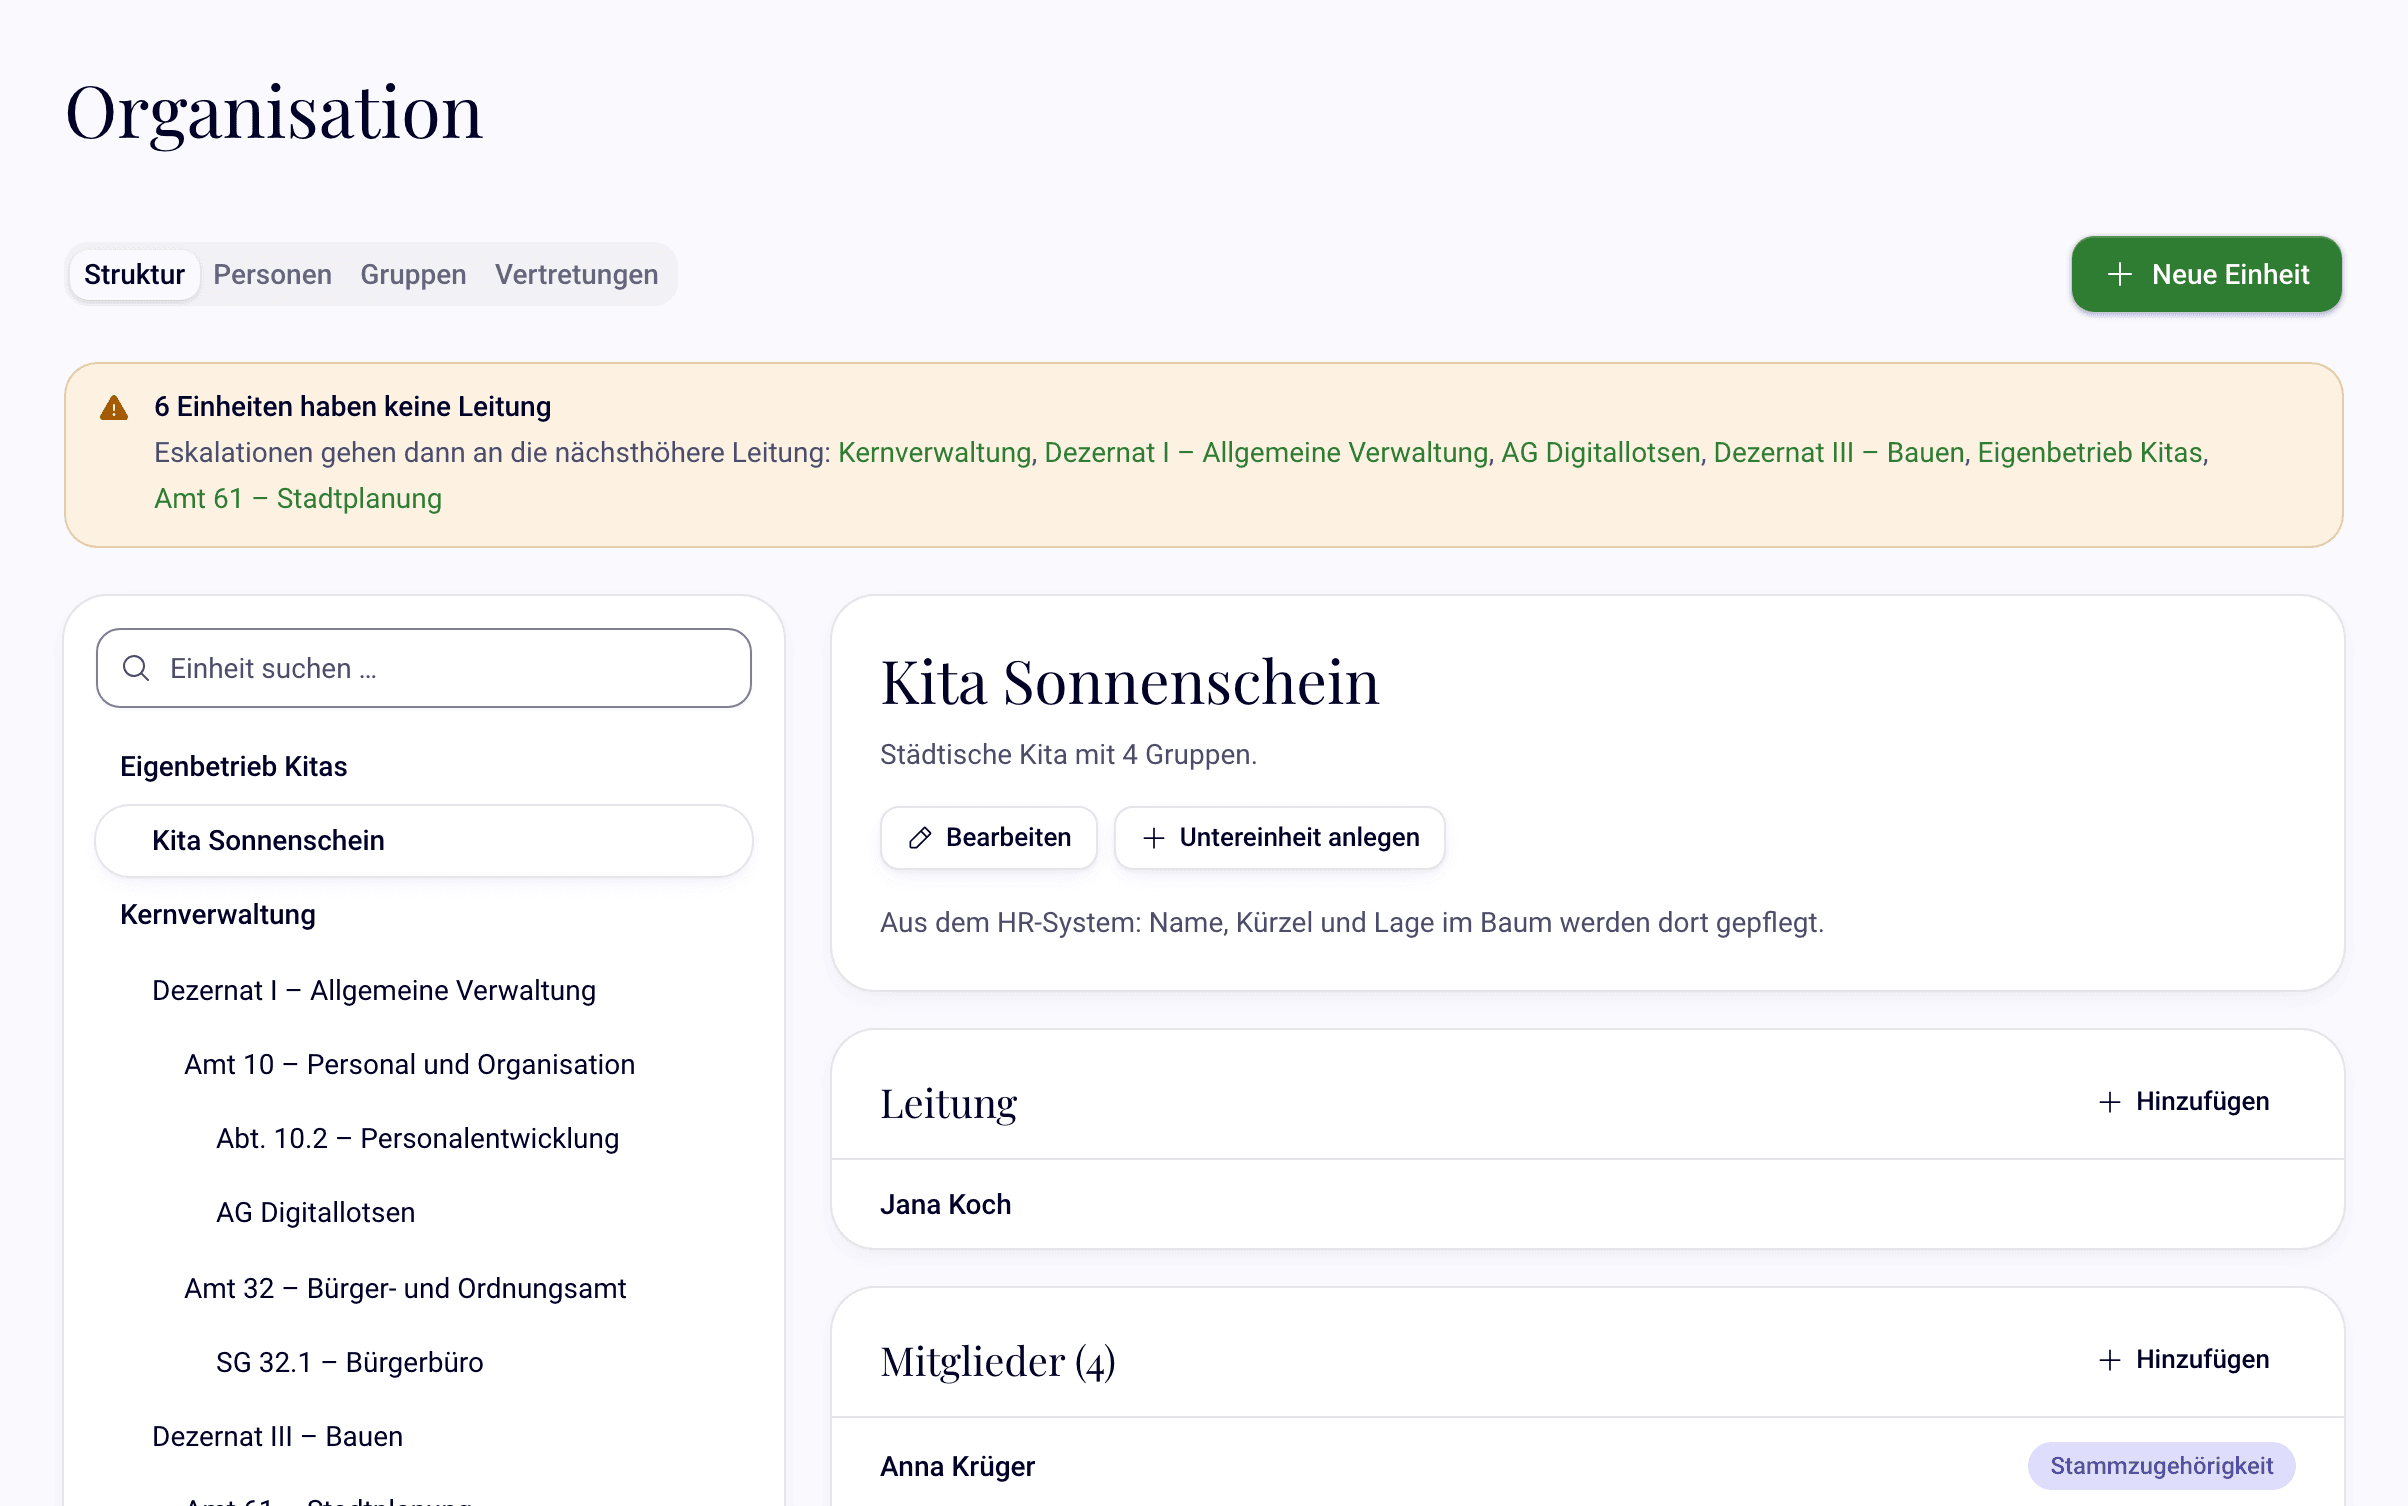Select AG Digitallotsen in the tree
The image size is (2408, 1506).
point(424,1213)
